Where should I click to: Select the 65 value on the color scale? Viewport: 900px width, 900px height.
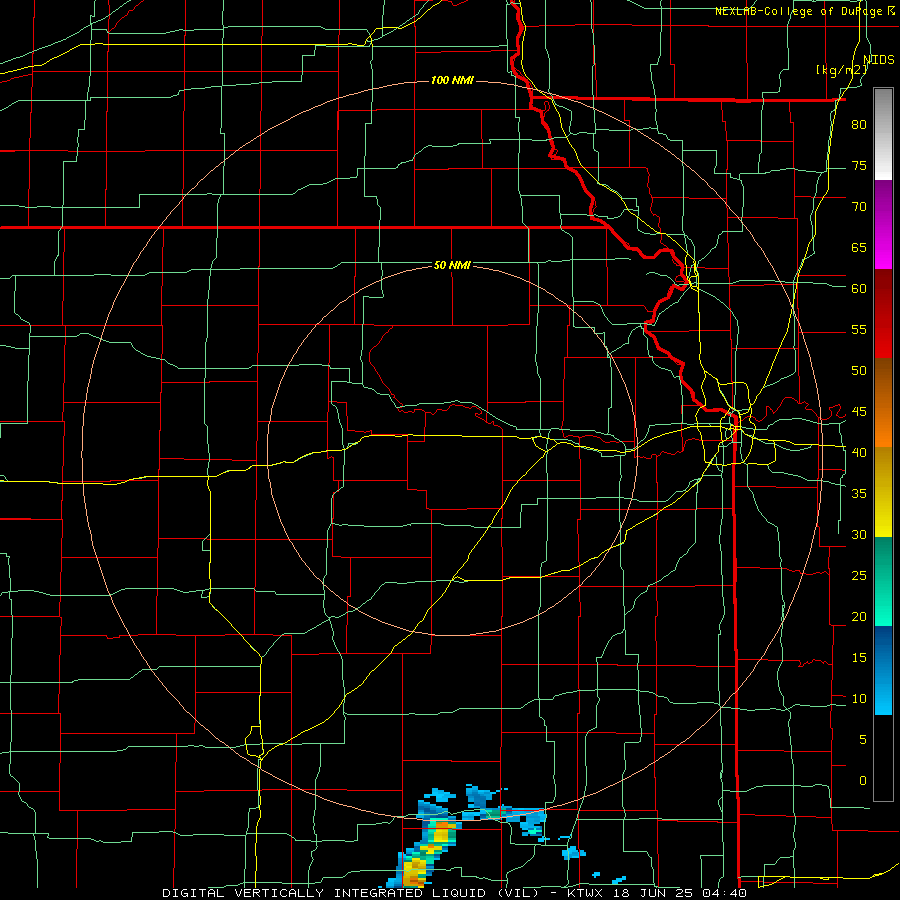point(859,248)
